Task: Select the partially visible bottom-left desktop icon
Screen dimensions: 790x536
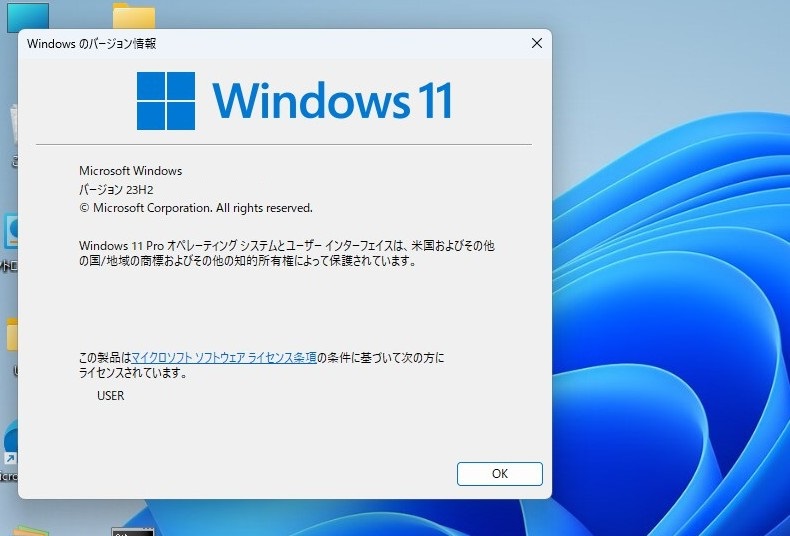Action: 30,529
